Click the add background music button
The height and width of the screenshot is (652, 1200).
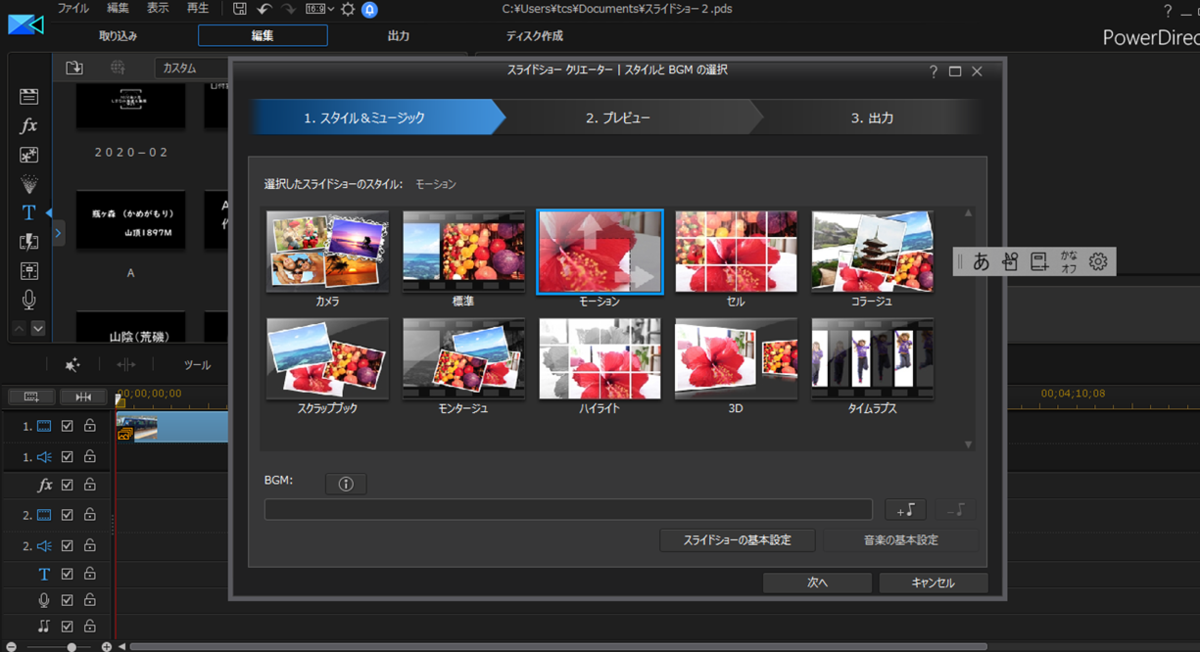coord(905,510)
